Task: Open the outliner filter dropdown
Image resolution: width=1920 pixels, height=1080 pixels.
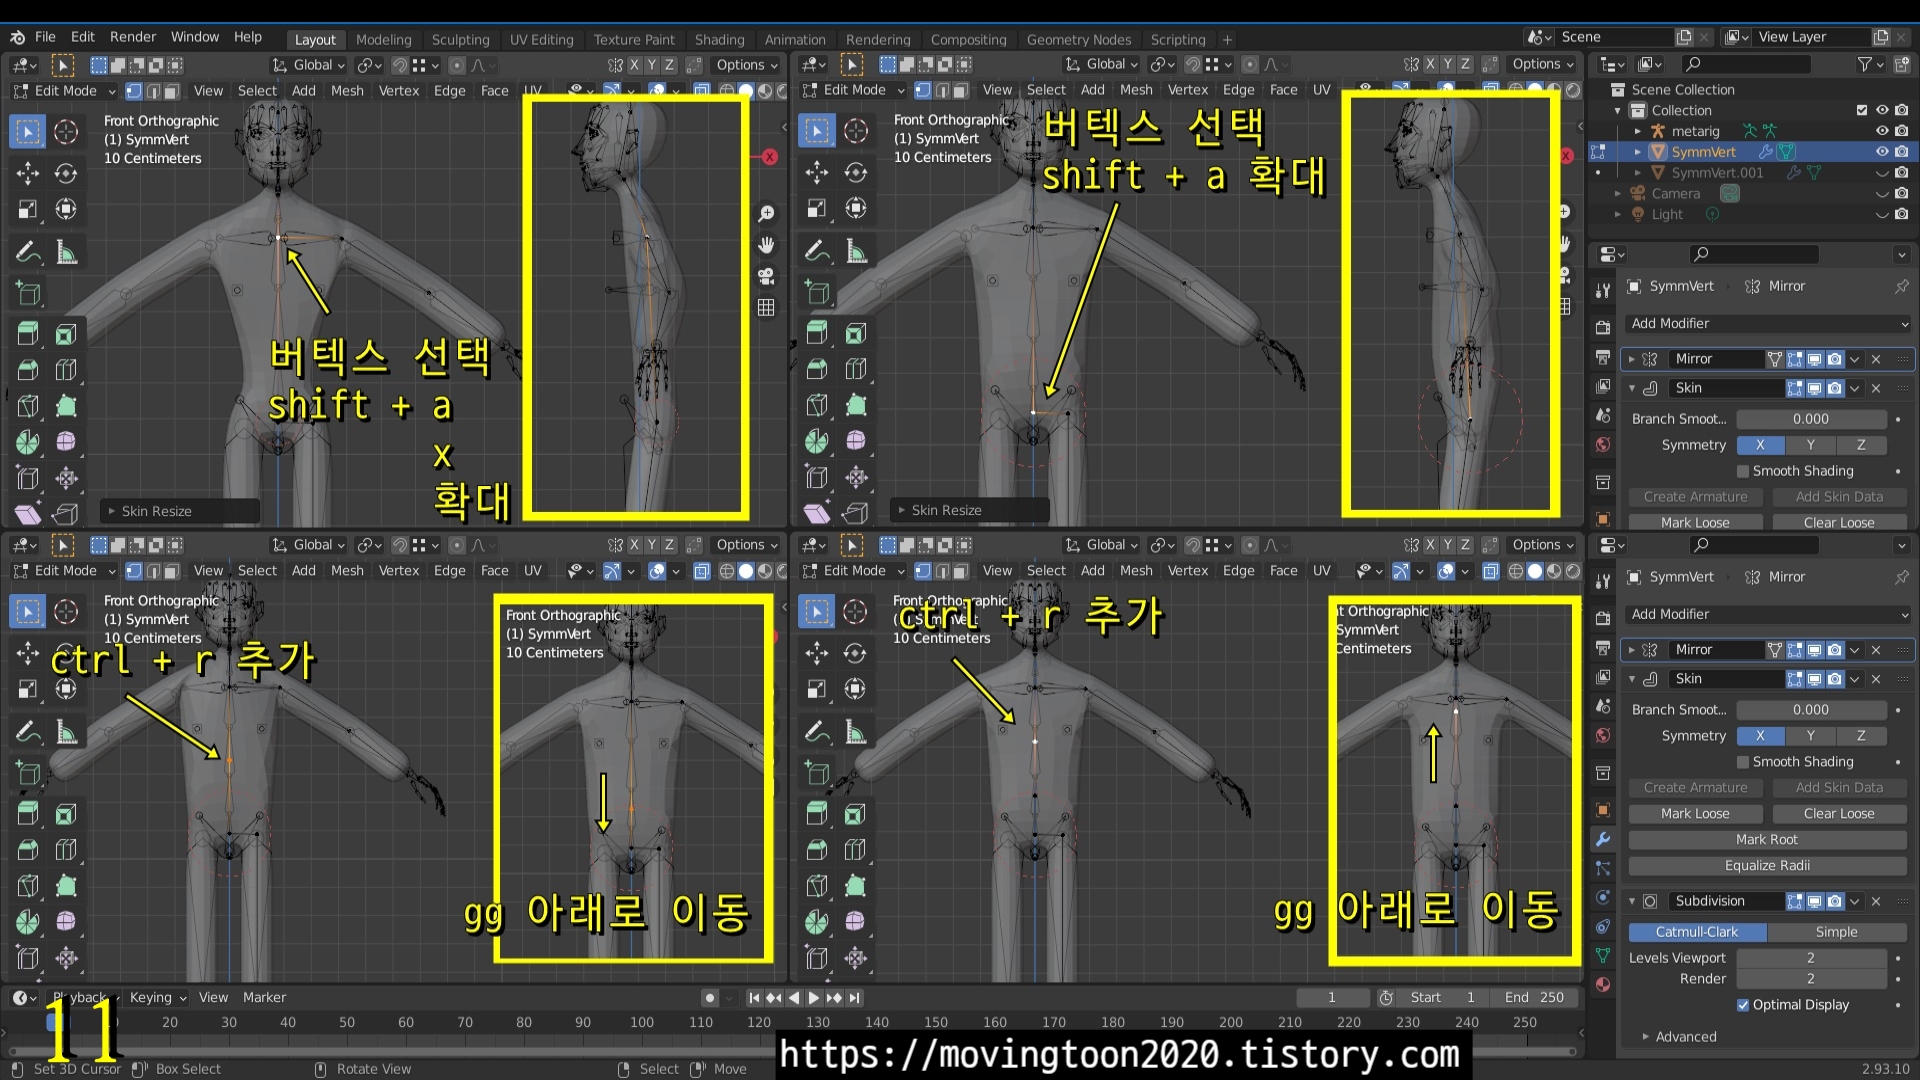Action: point(1870,64)
